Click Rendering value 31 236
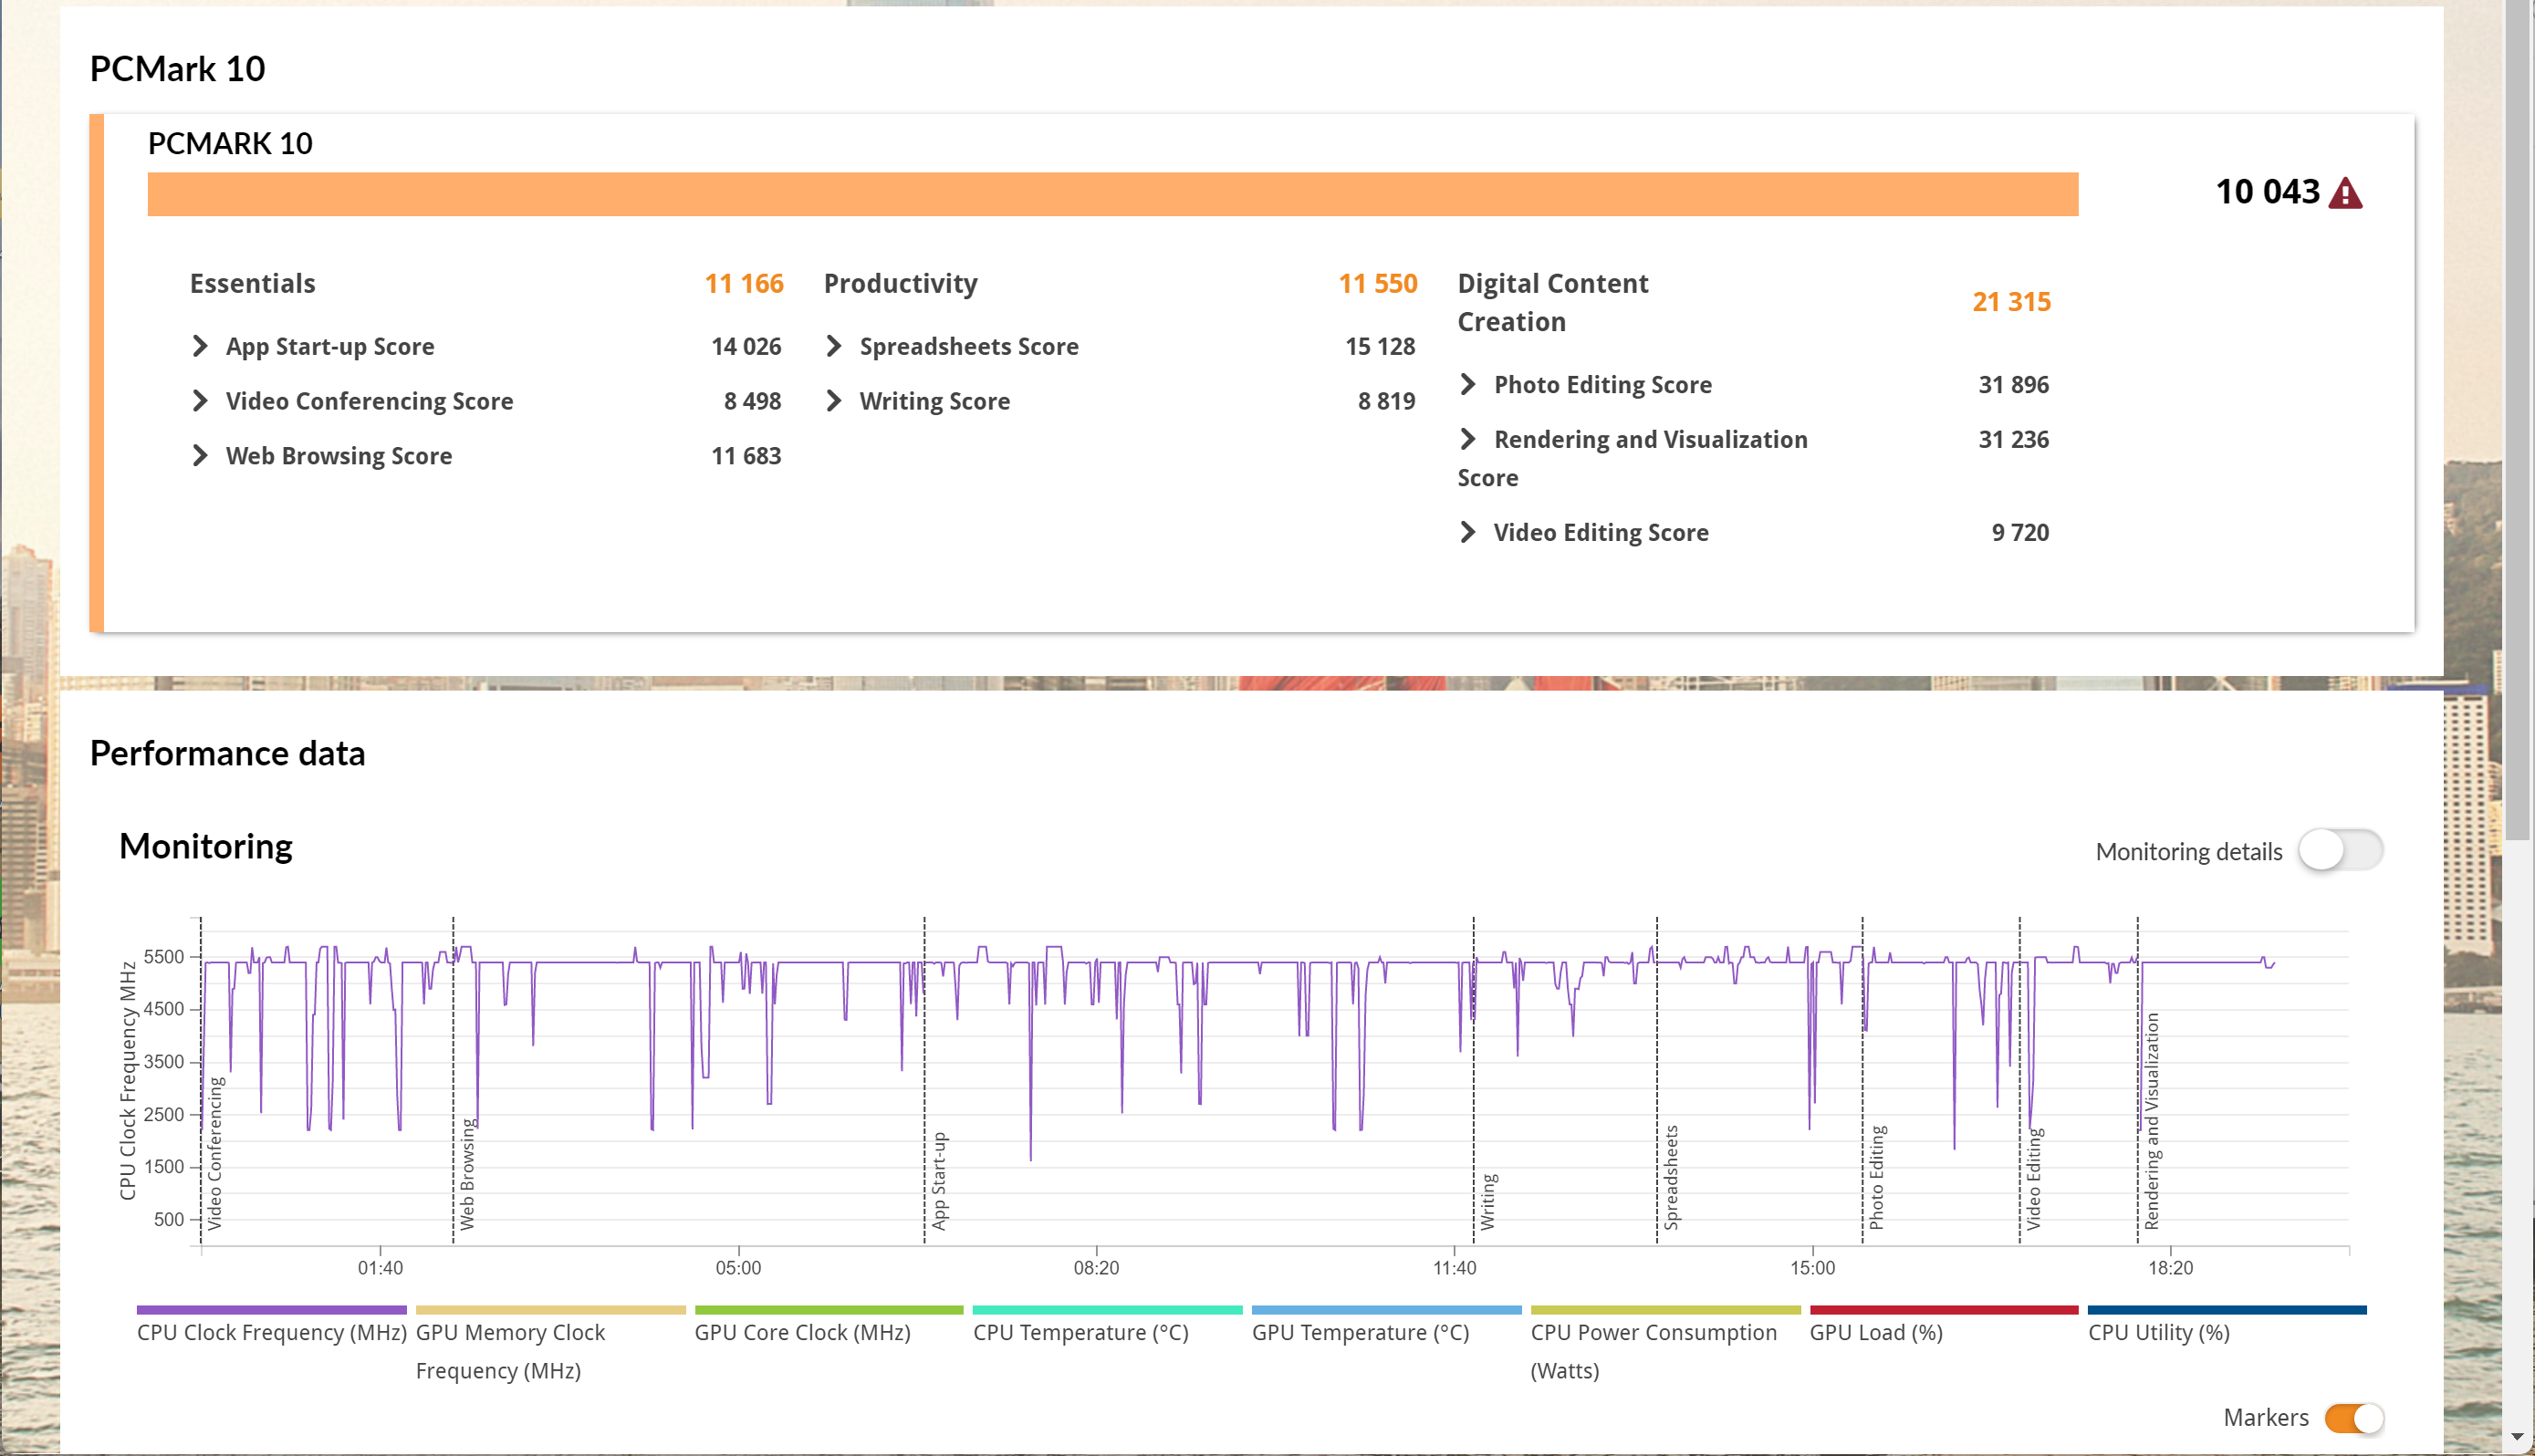Screen dimensions: 2535x1456 click(2013, 439)
